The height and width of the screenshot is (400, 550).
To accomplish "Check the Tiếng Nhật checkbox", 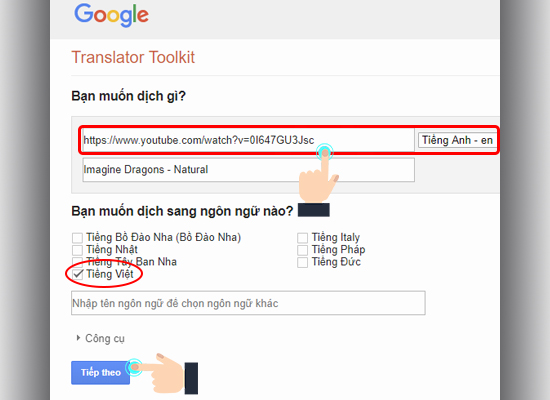I will click(x=77, y=250).
